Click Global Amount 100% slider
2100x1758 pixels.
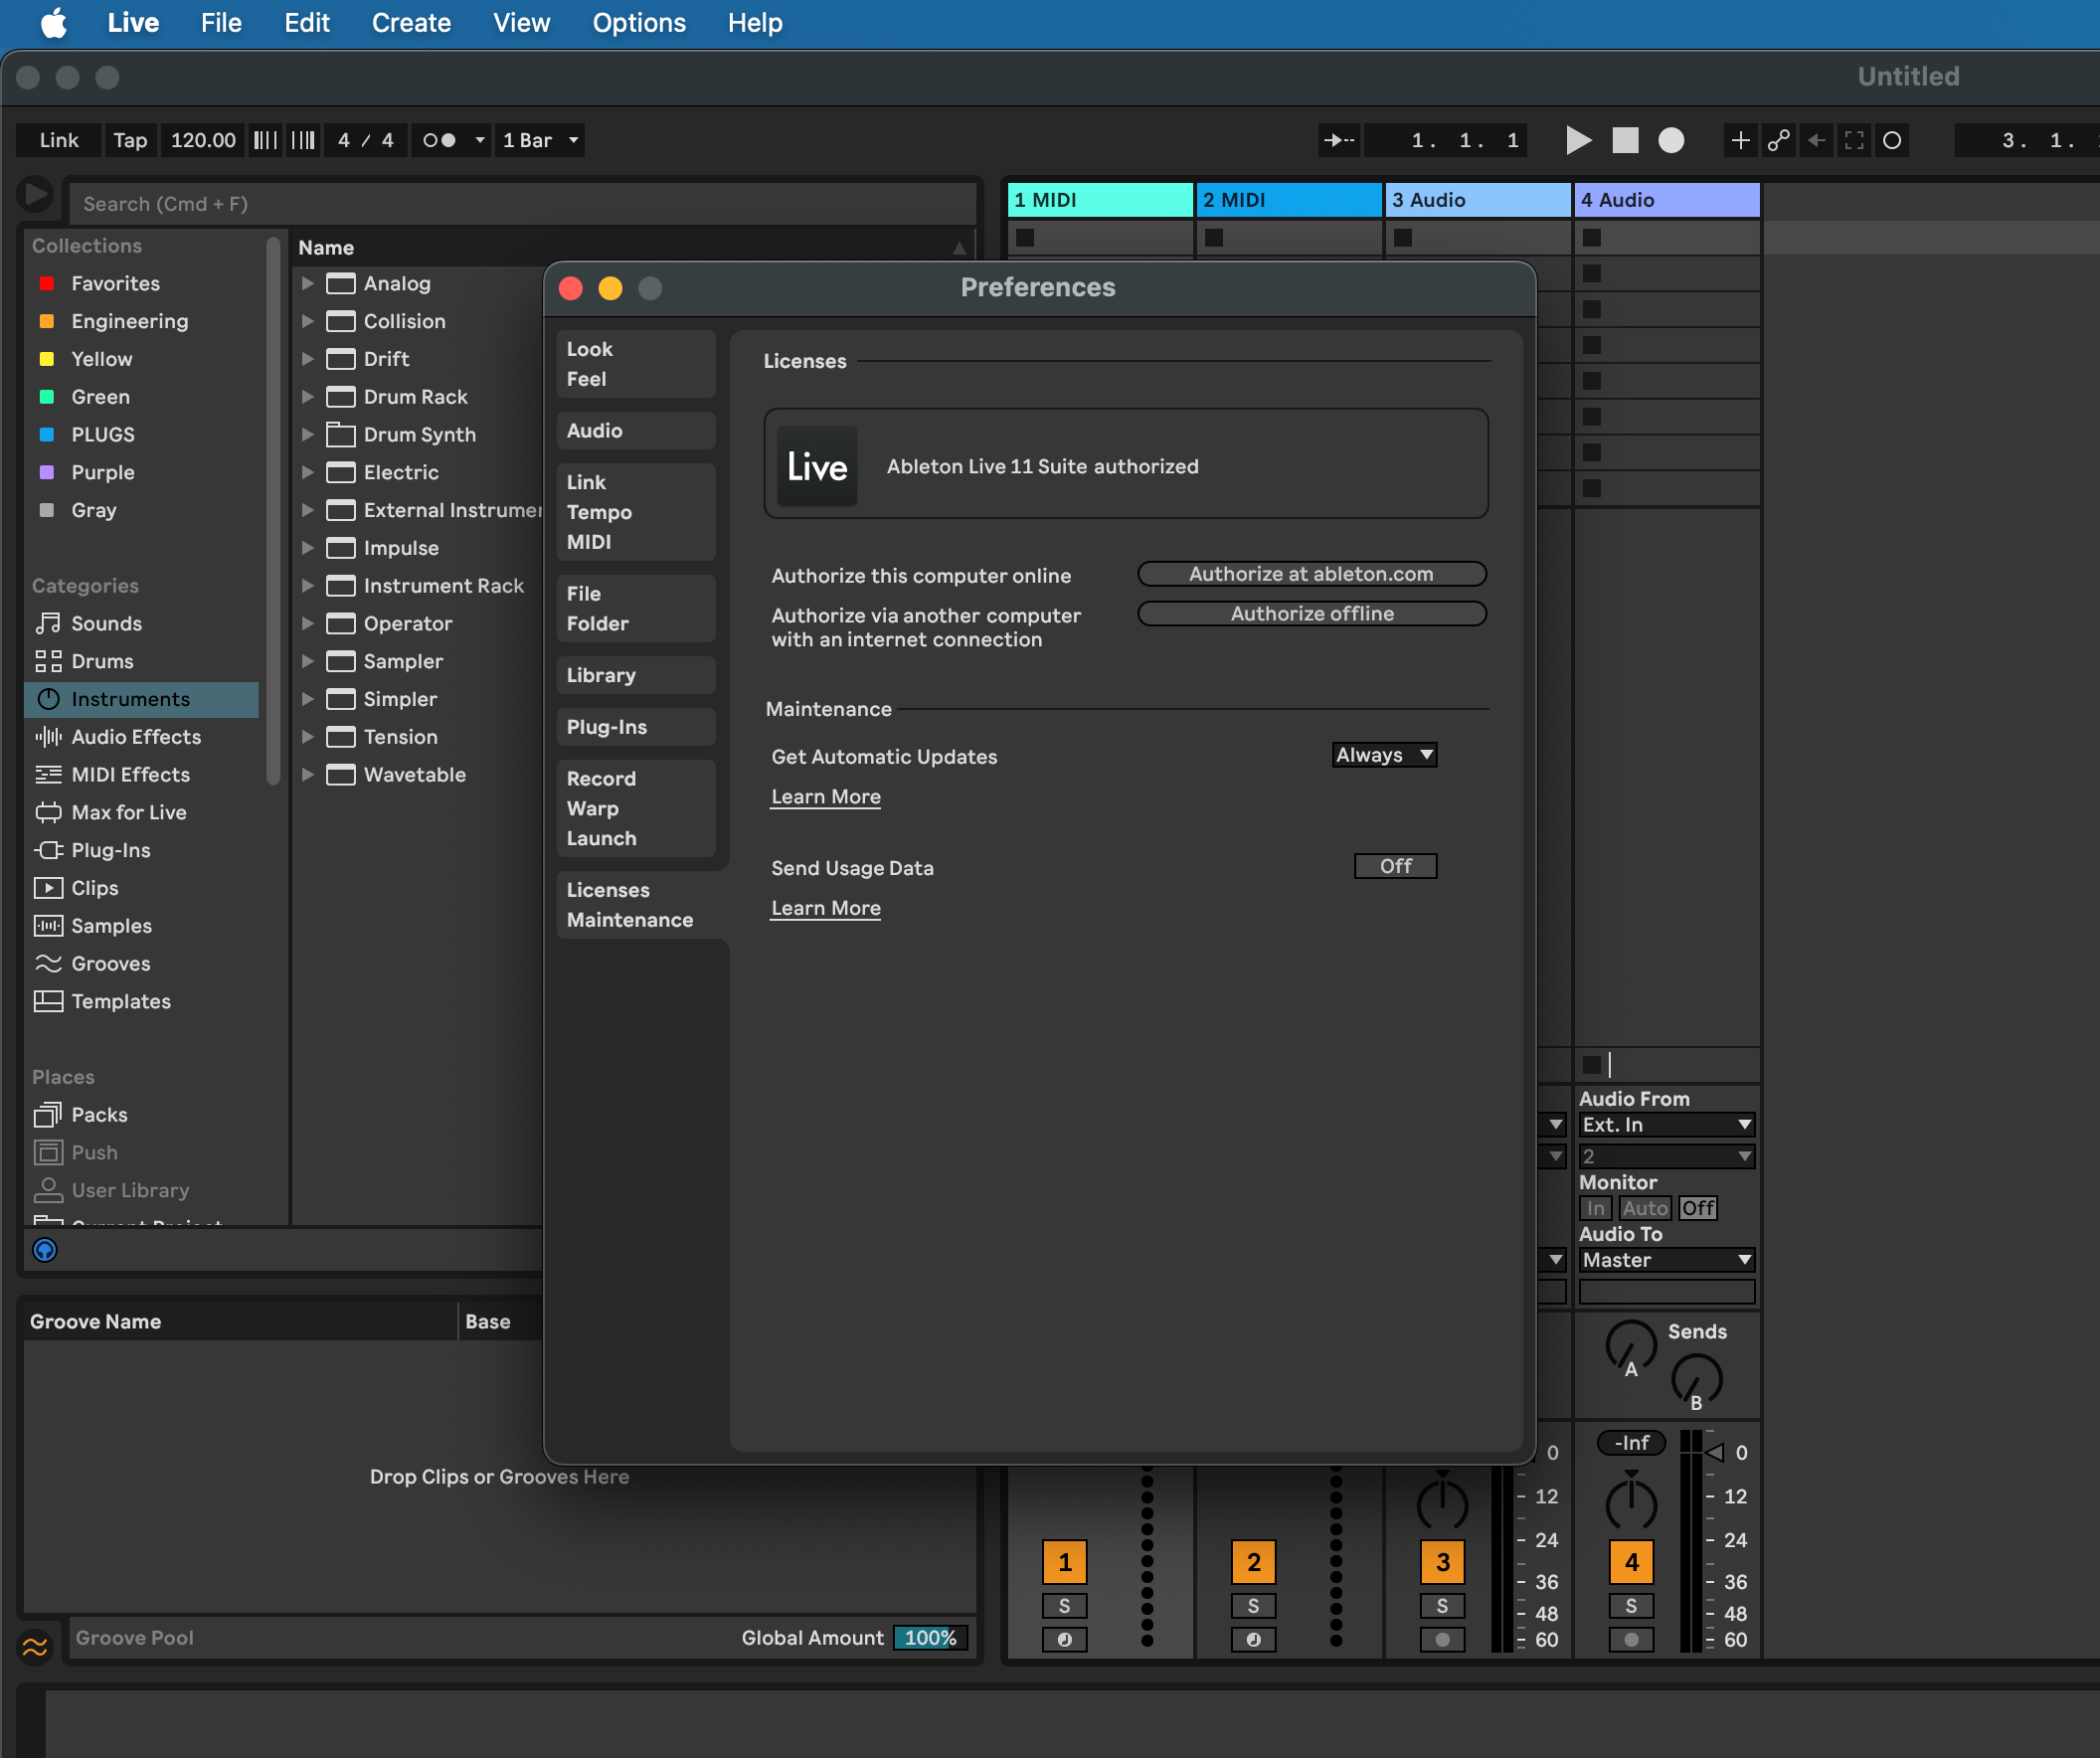(x=930, y=1638)
